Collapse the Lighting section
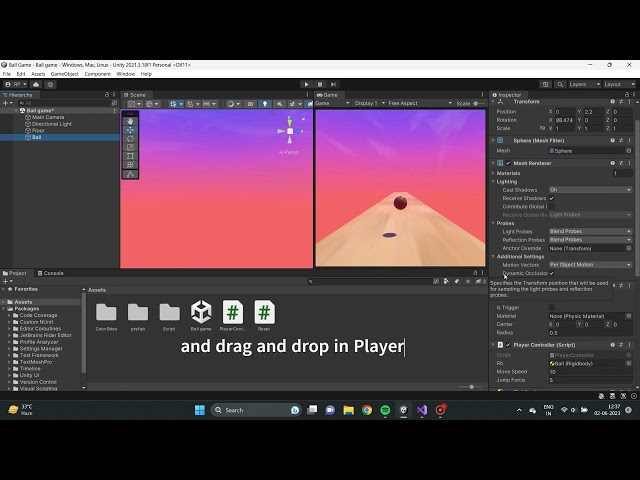 (x=493, y=182)
